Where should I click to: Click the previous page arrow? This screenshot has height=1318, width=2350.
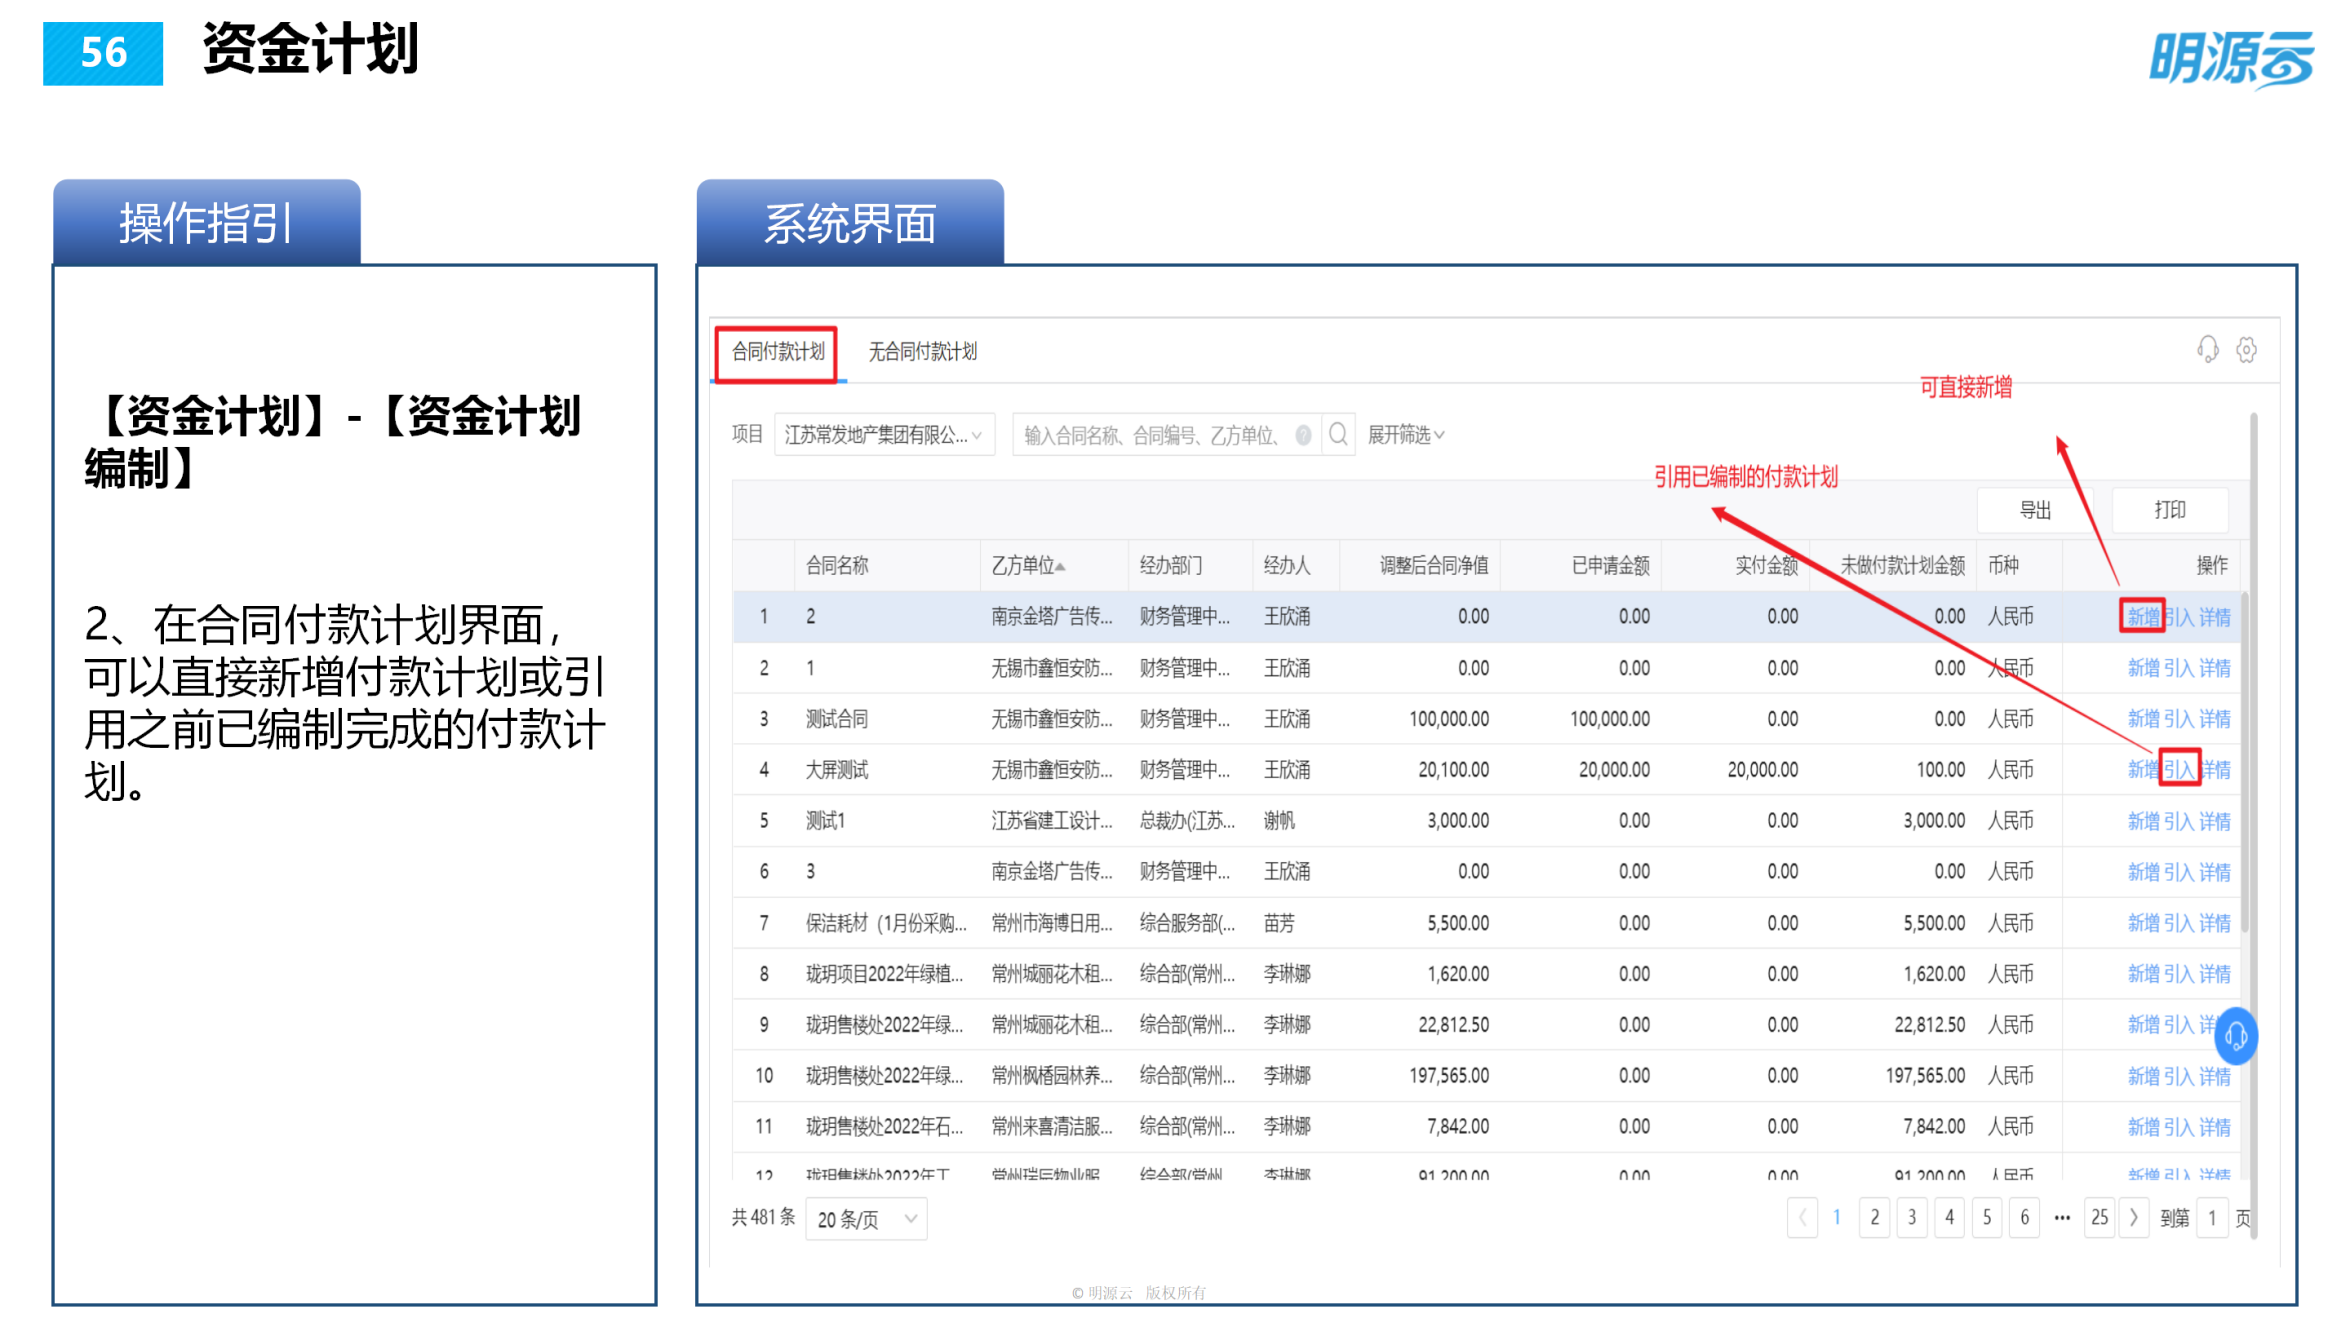point(1802,1217)
